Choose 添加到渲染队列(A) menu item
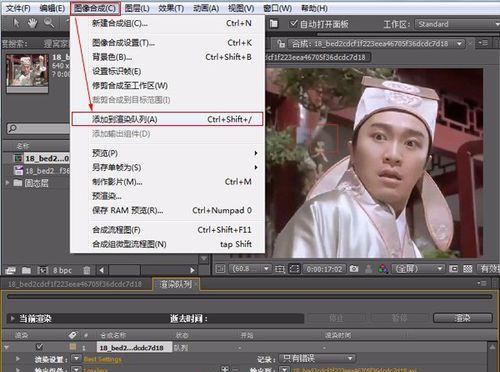This screenshot has width=500, height=372. [x=168, y=119]
